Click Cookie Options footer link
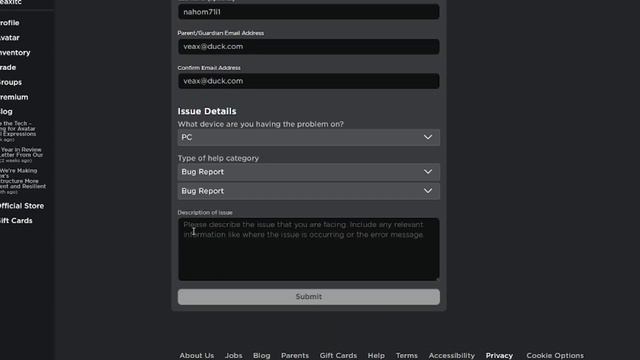Viewport: 640px width, 360px height. 555,356
